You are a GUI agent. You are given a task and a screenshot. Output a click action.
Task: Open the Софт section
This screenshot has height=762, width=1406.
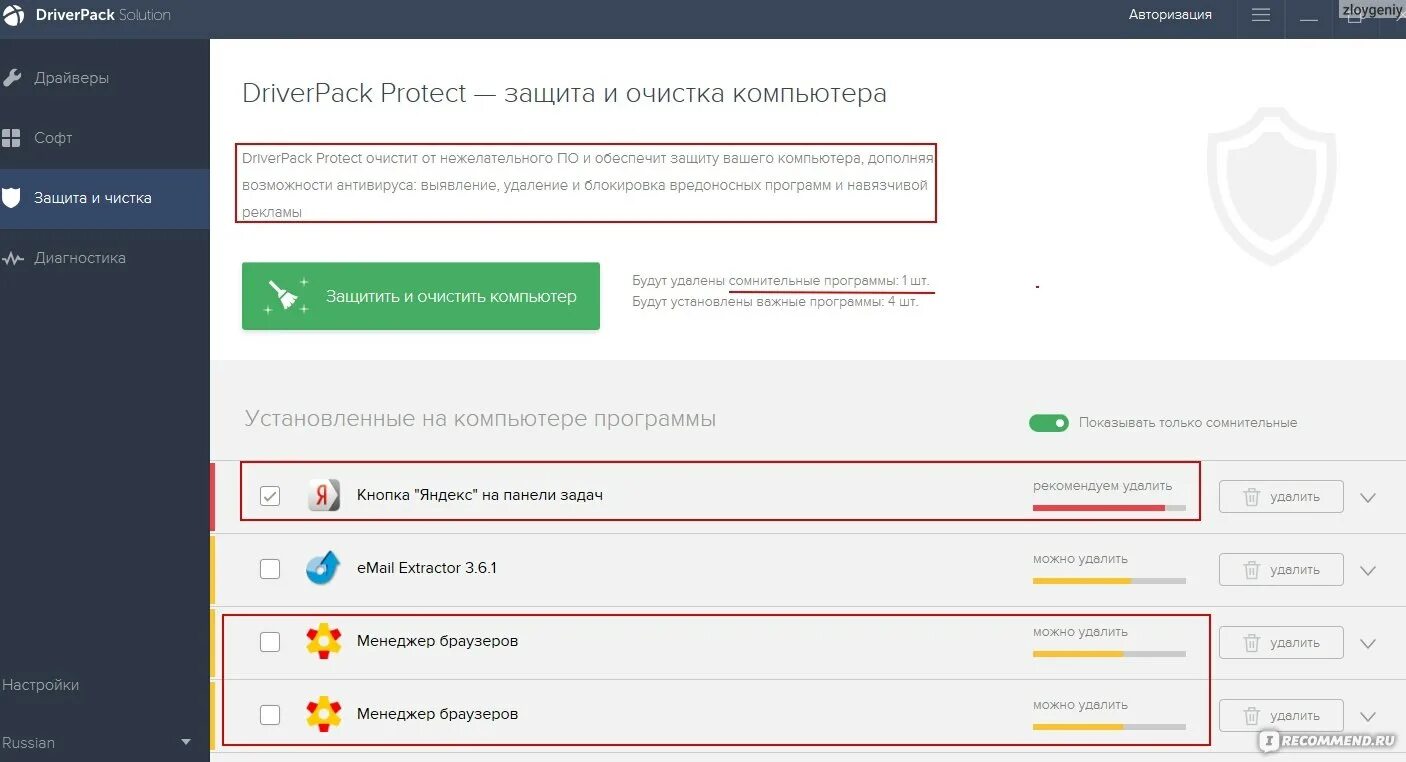(x=105, y=138)
